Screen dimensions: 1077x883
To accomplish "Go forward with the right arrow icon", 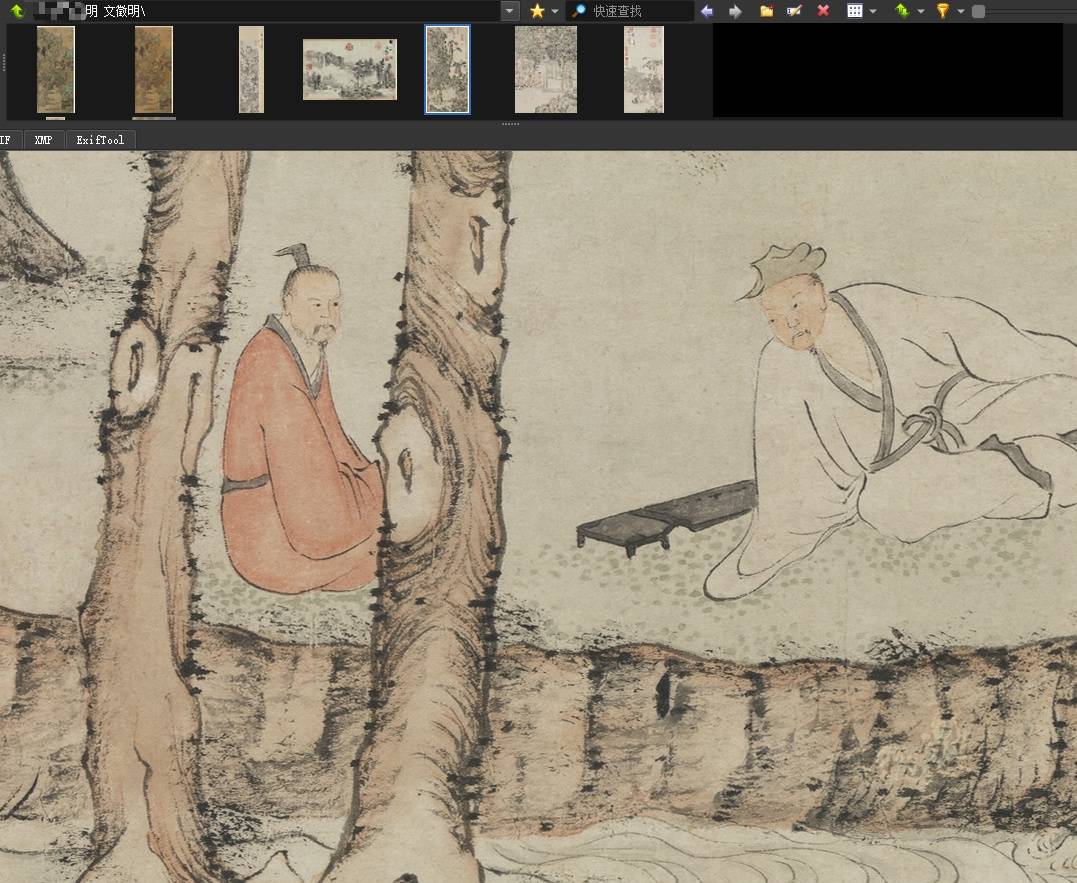I will click(x=735, y=11).
